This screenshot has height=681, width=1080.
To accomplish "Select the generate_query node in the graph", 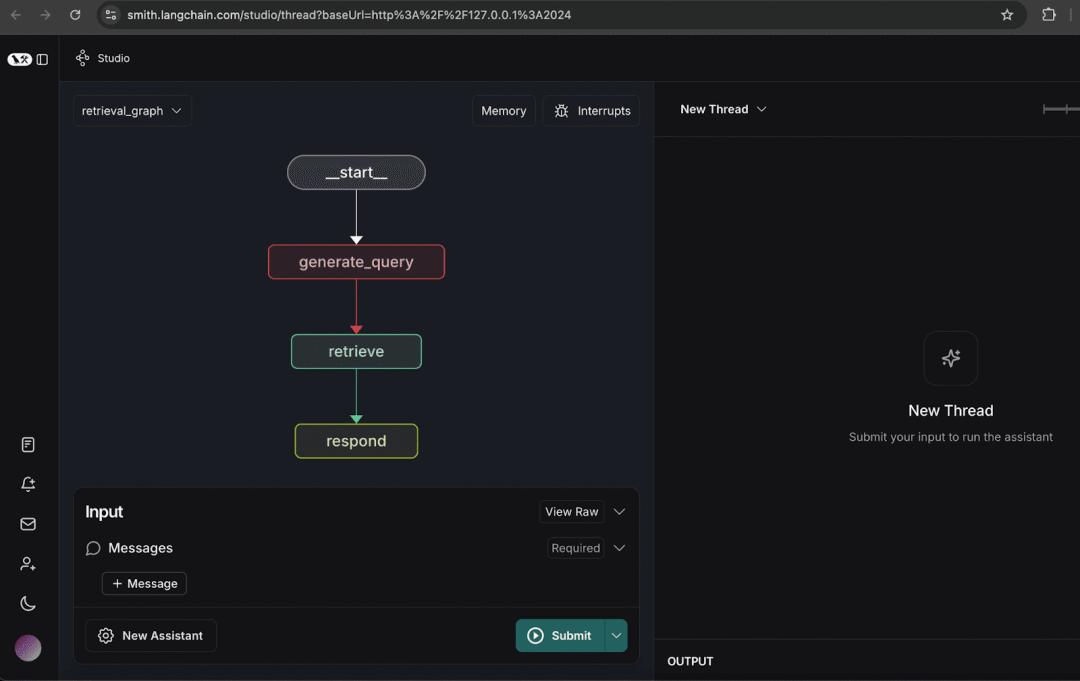I will (356, 261).
